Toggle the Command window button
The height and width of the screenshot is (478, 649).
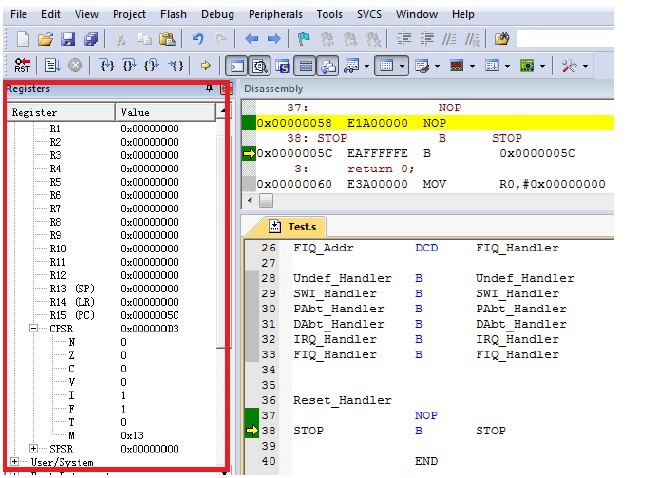pyautogui.click(x=238, y=65)
